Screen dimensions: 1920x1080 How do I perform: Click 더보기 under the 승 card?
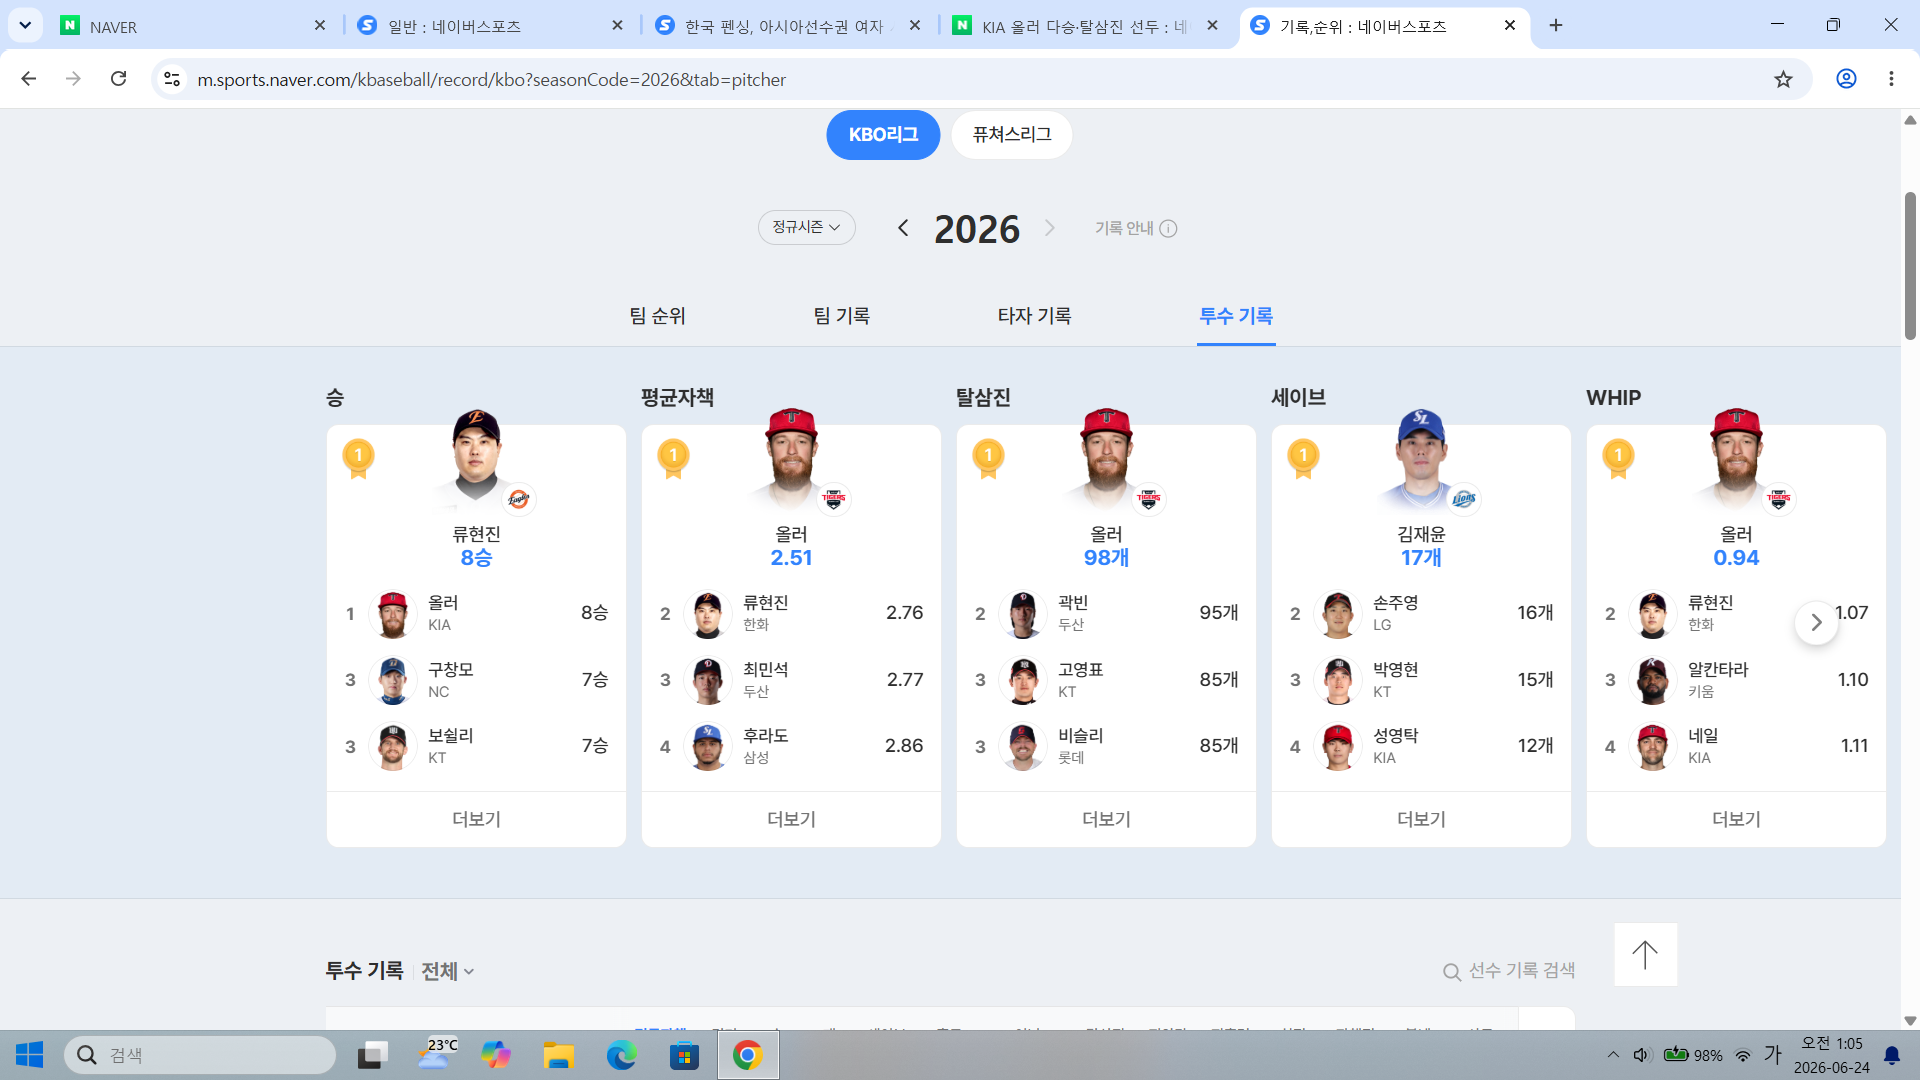click(x=476, y=819)
